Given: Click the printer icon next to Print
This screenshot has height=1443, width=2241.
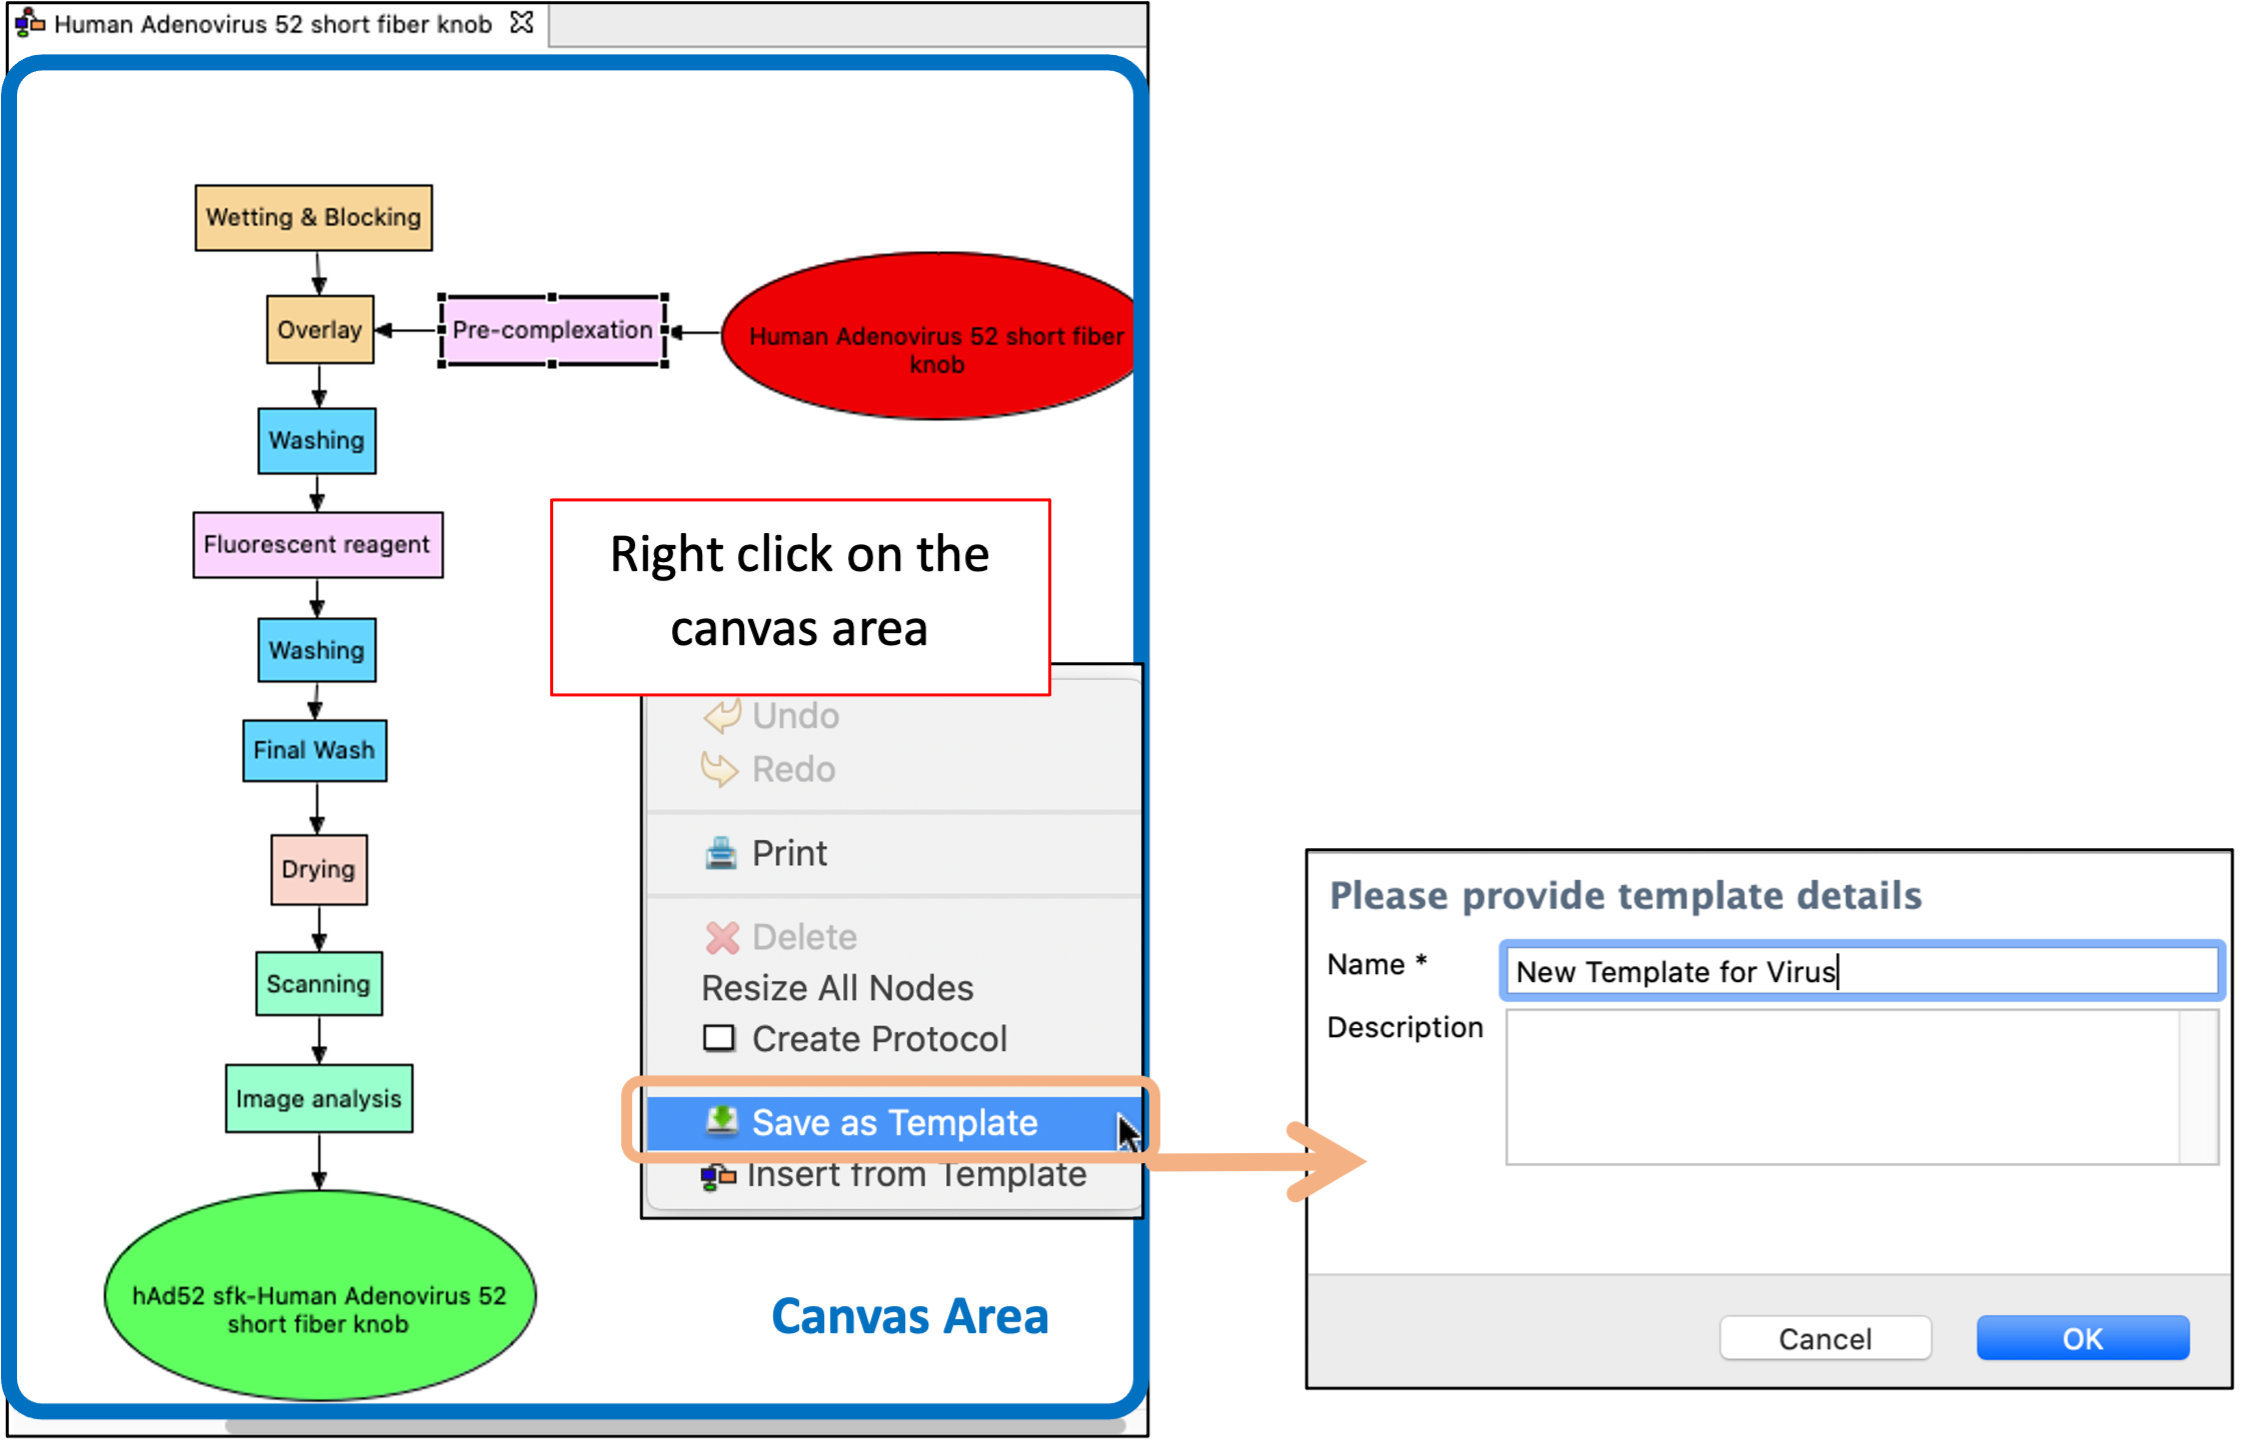Looking at the screenshot, I should pyautogui.click(x=721, y=853).
